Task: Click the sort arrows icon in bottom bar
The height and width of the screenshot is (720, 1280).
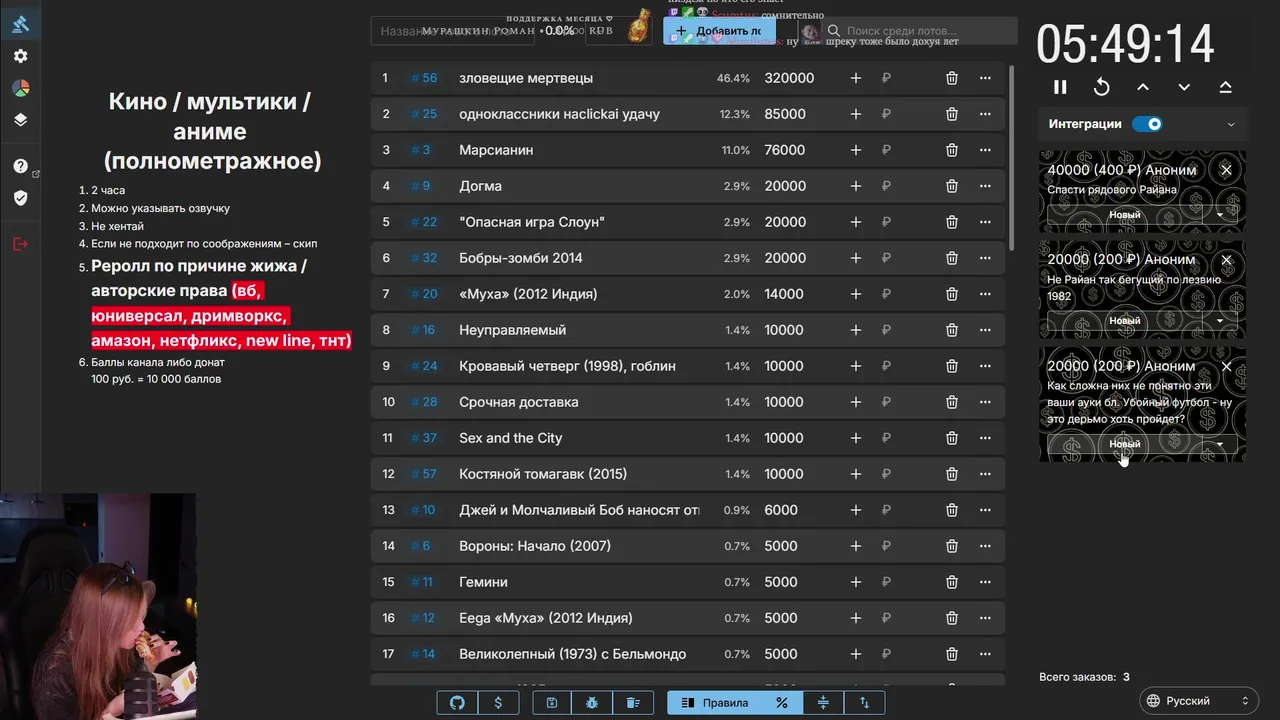Action: (x=864, y=703)
